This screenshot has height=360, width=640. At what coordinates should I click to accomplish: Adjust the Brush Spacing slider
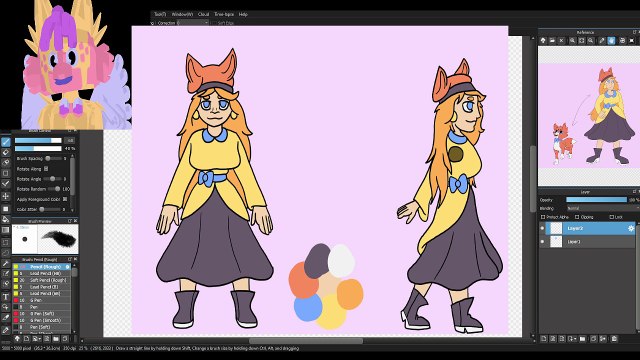pyautogui.click(x=53, y=158)
